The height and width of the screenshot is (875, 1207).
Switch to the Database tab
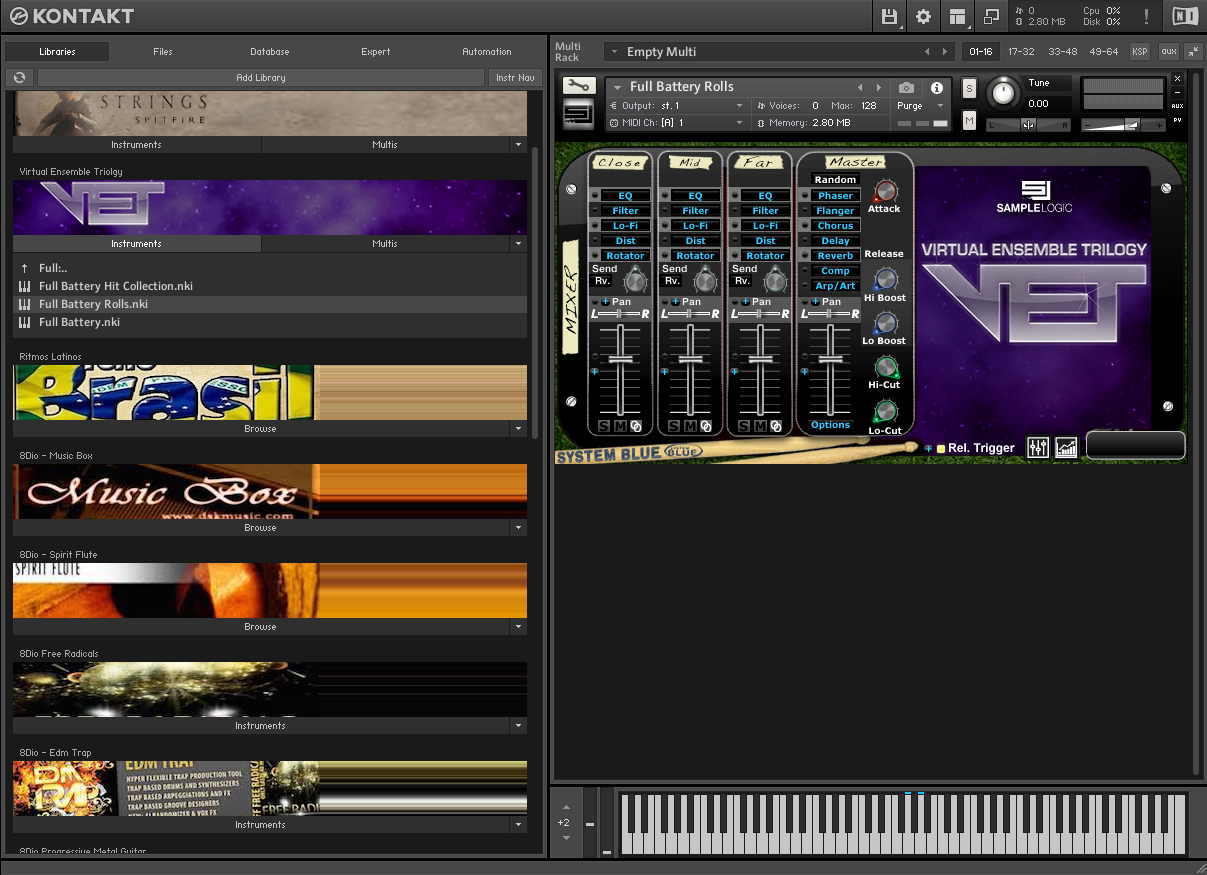pos(269,51)
